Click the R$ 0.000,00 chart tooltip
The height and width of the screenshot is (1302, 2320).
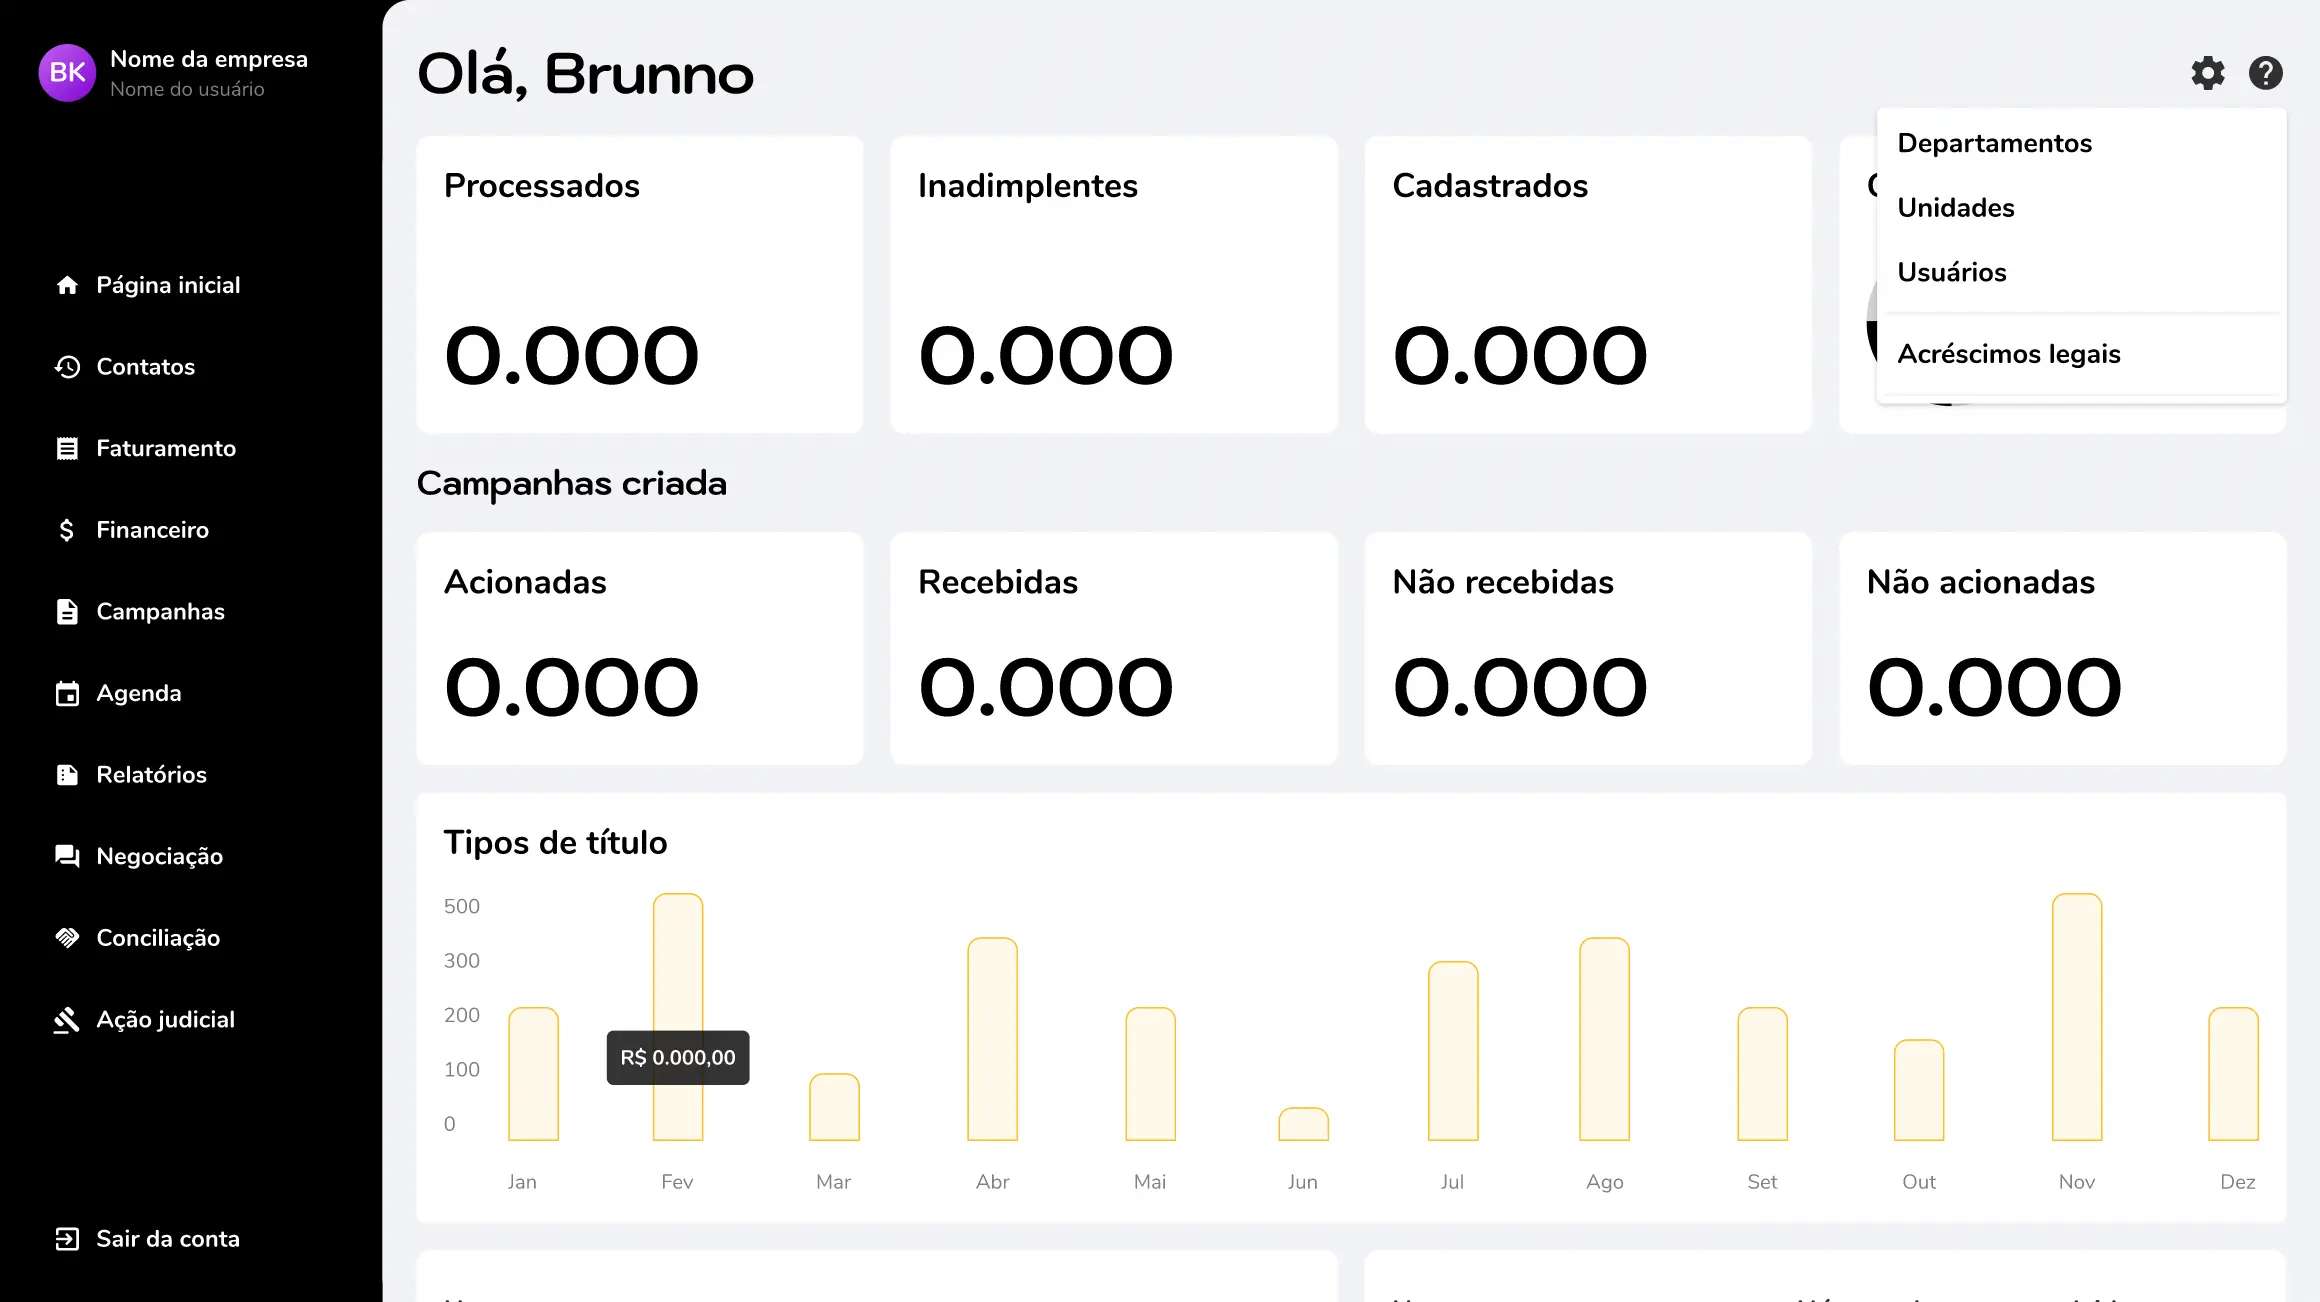(677, 1057)
